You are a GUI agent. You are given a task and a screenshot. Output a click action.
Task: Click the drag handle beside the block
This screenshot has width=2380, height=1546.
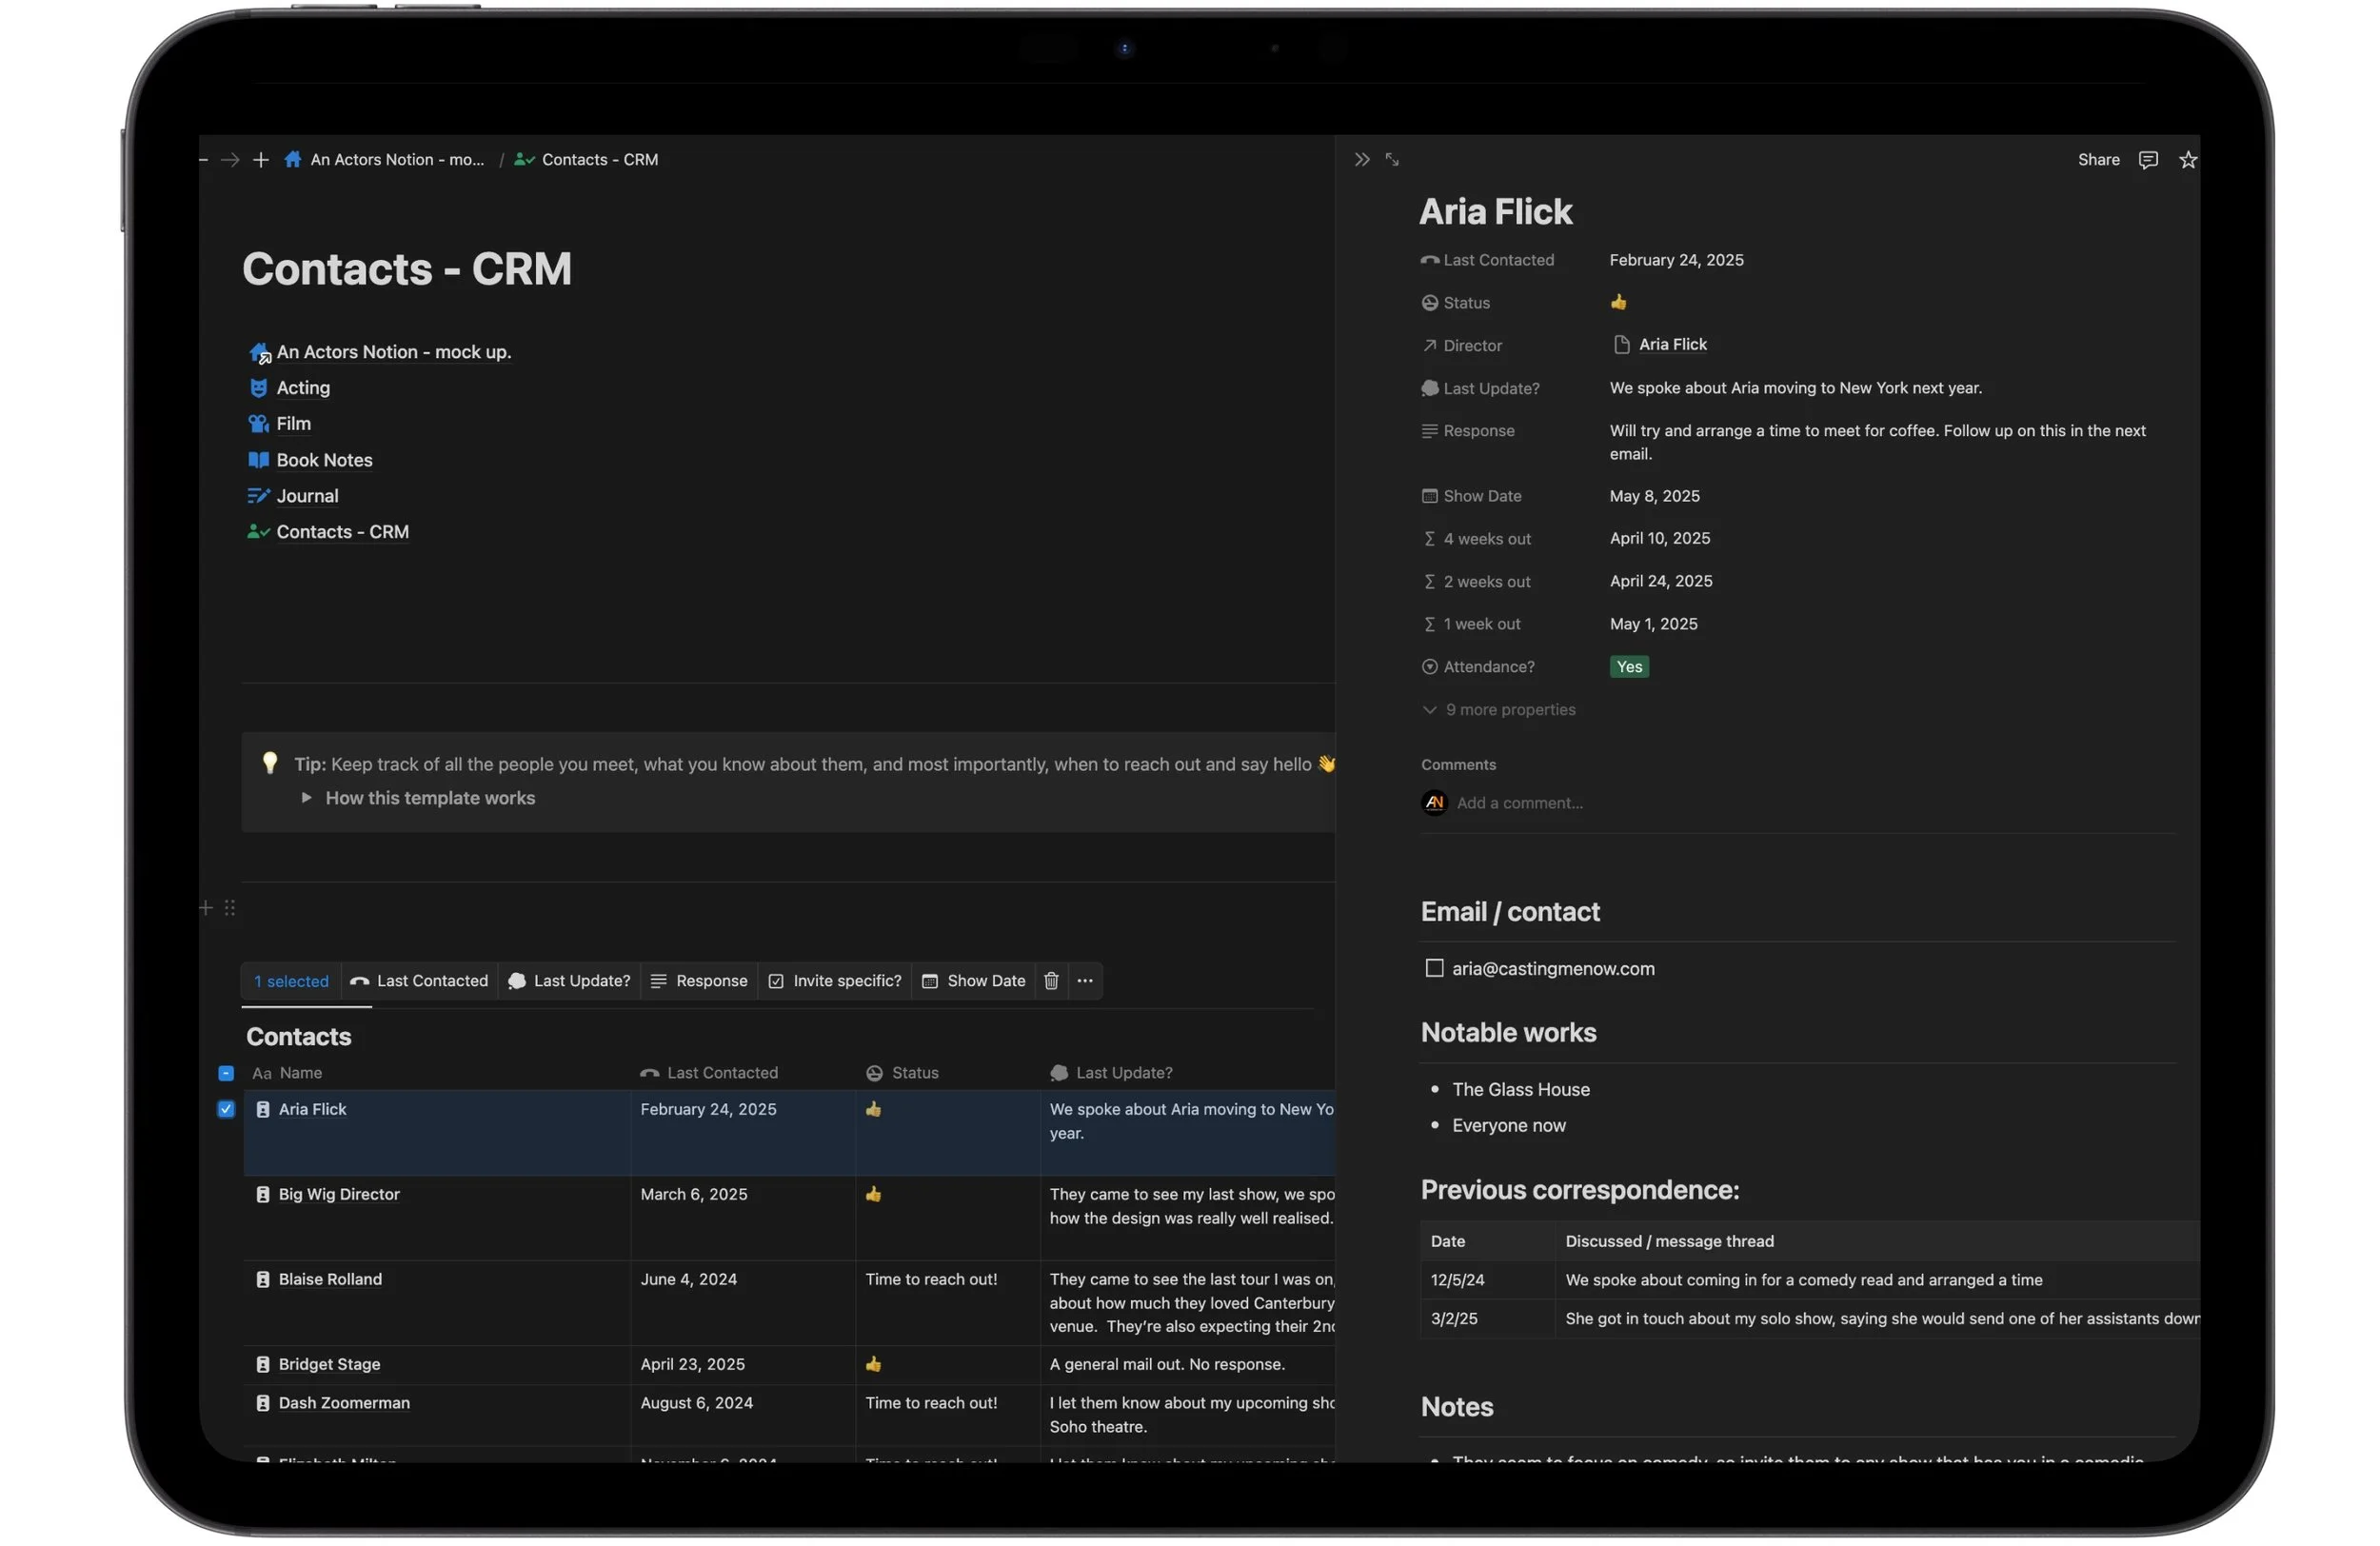tap(230, 908)
